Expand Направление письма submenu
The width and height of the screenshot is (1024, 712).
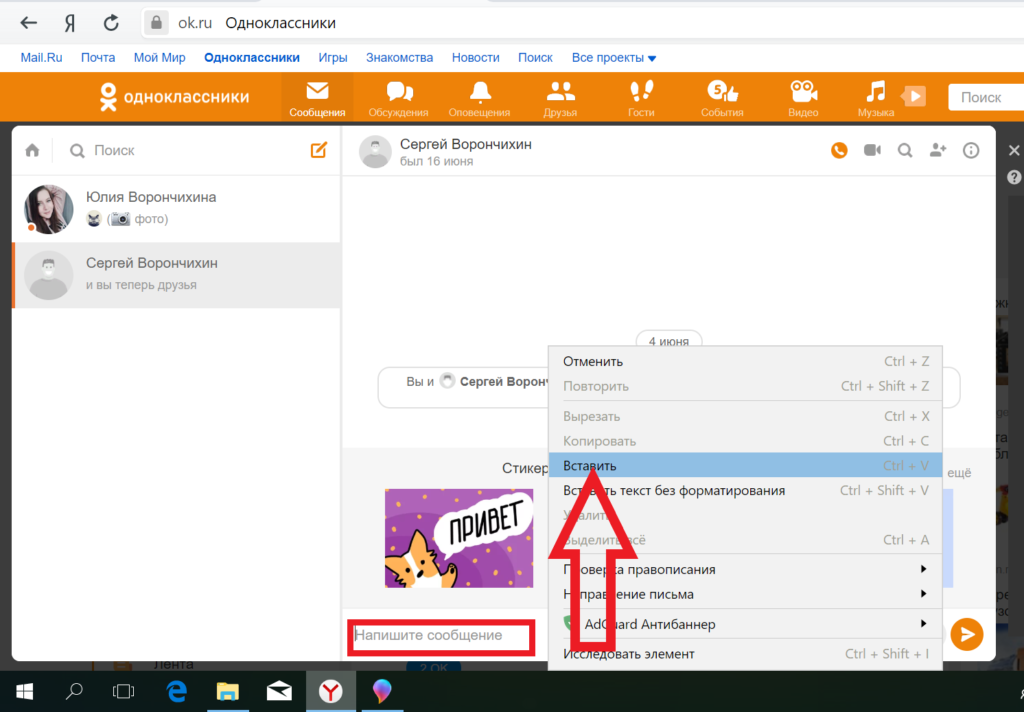click(745, 594)
